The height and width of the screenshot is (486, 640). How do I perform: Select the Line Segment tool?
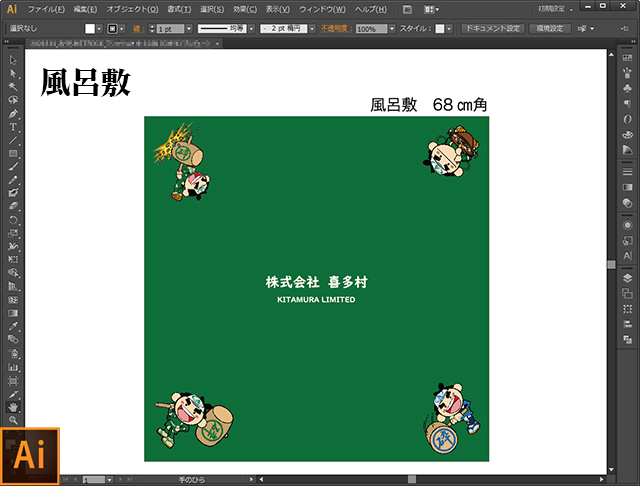(x=13, y=140)
